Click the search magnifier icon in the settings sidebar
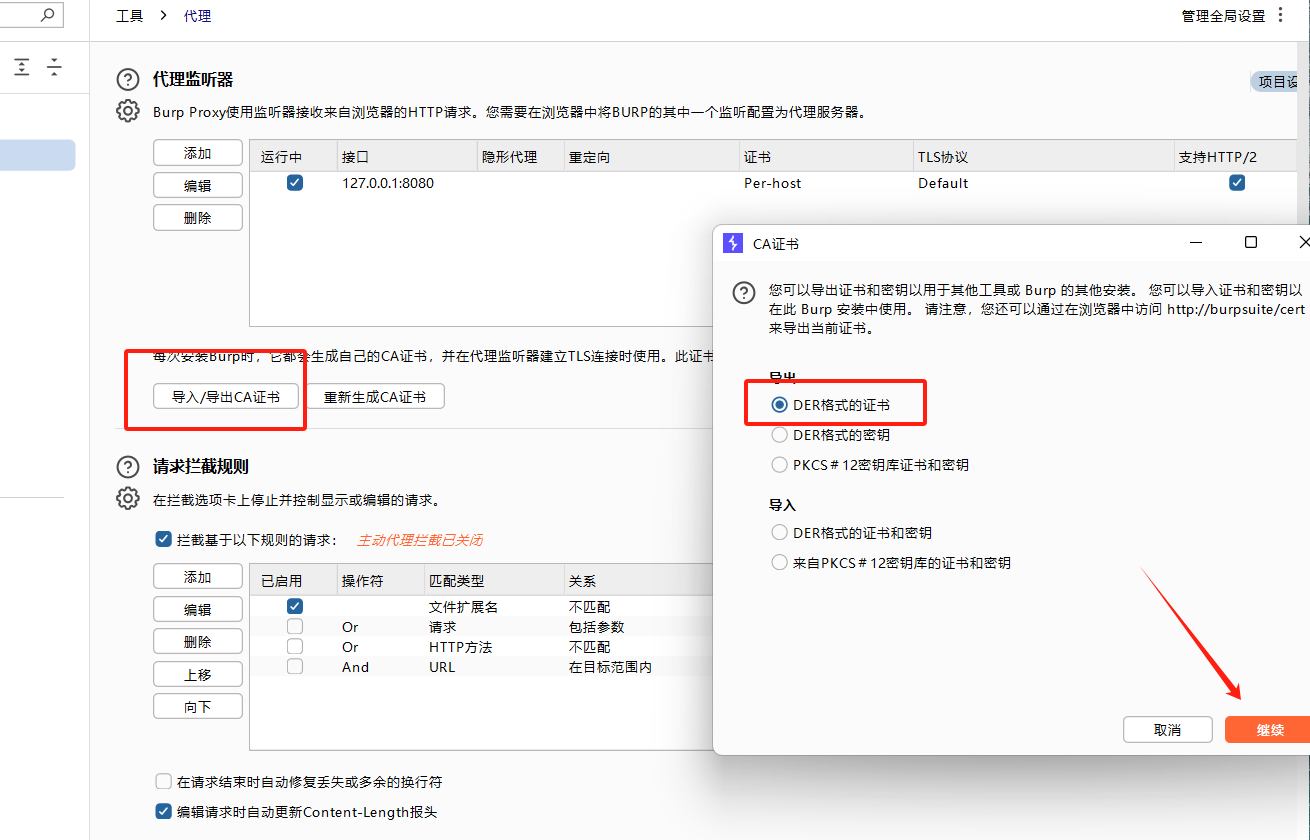This screenshot has height=840, width=1310. 46,15
